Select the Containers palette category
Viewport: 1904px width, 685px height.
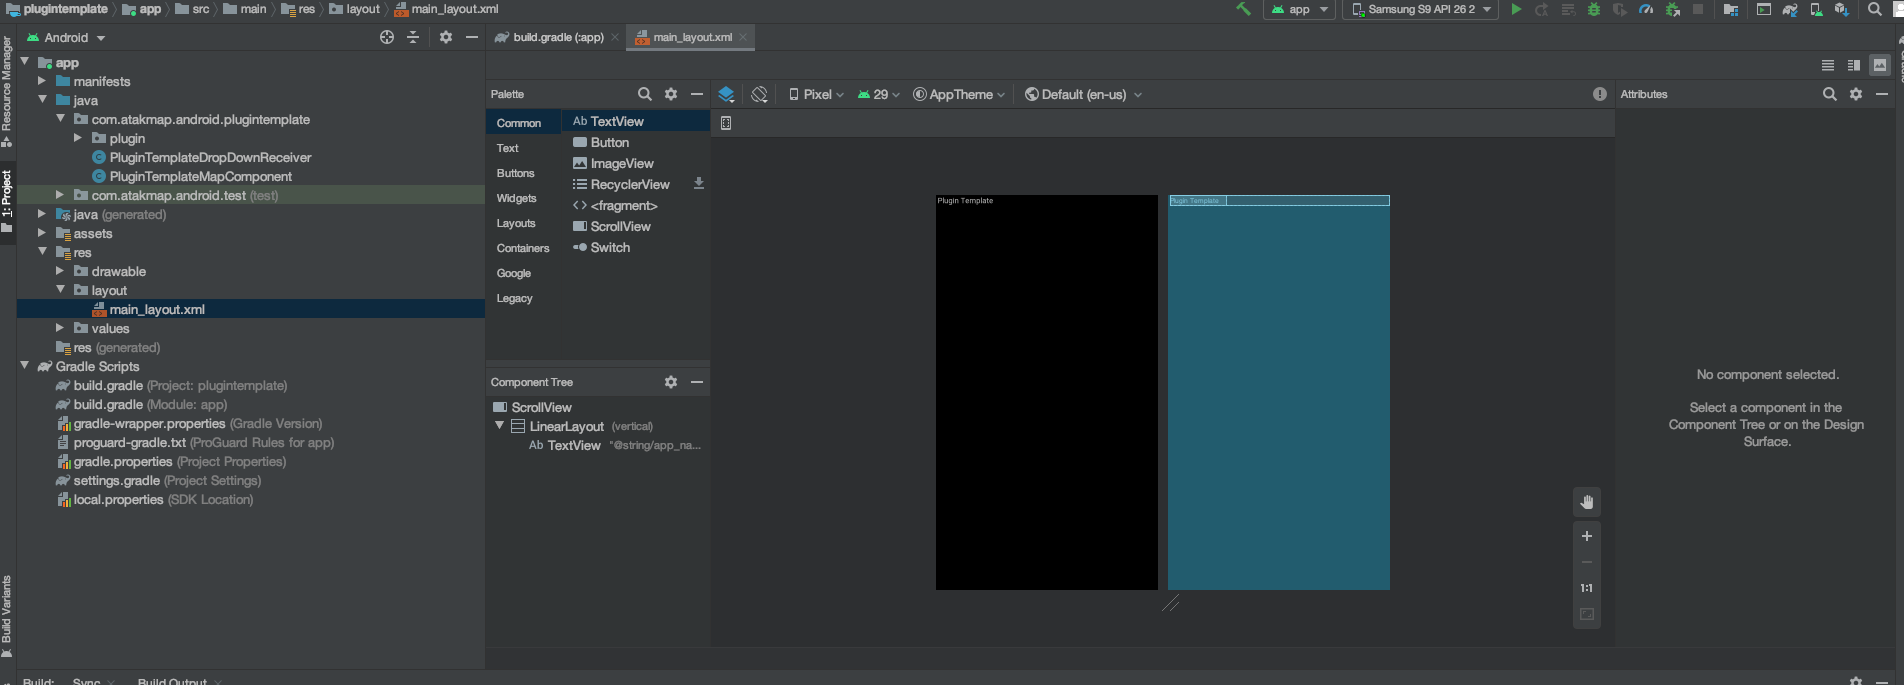click(523, 248)
